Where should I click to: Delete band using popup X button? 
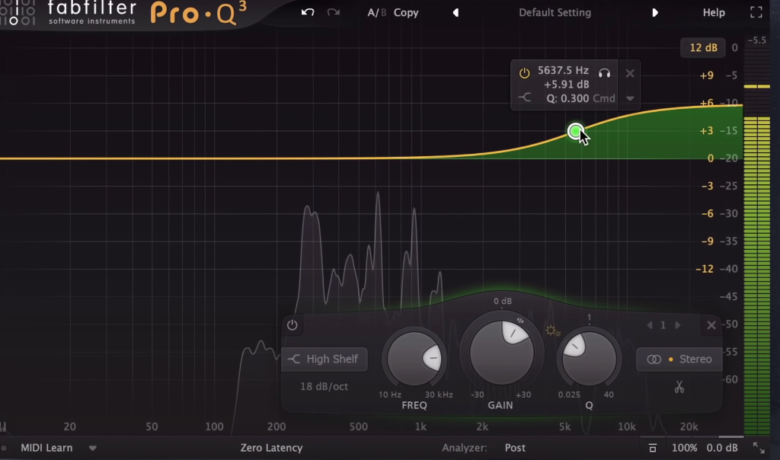[x=630, y=73]
